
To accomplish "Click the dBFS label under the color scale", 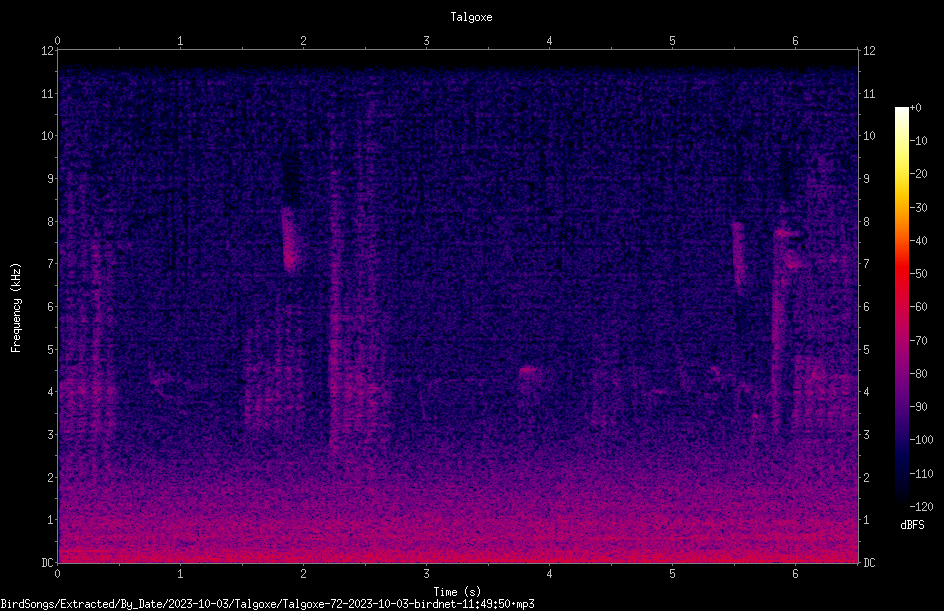I will [912, 525].
